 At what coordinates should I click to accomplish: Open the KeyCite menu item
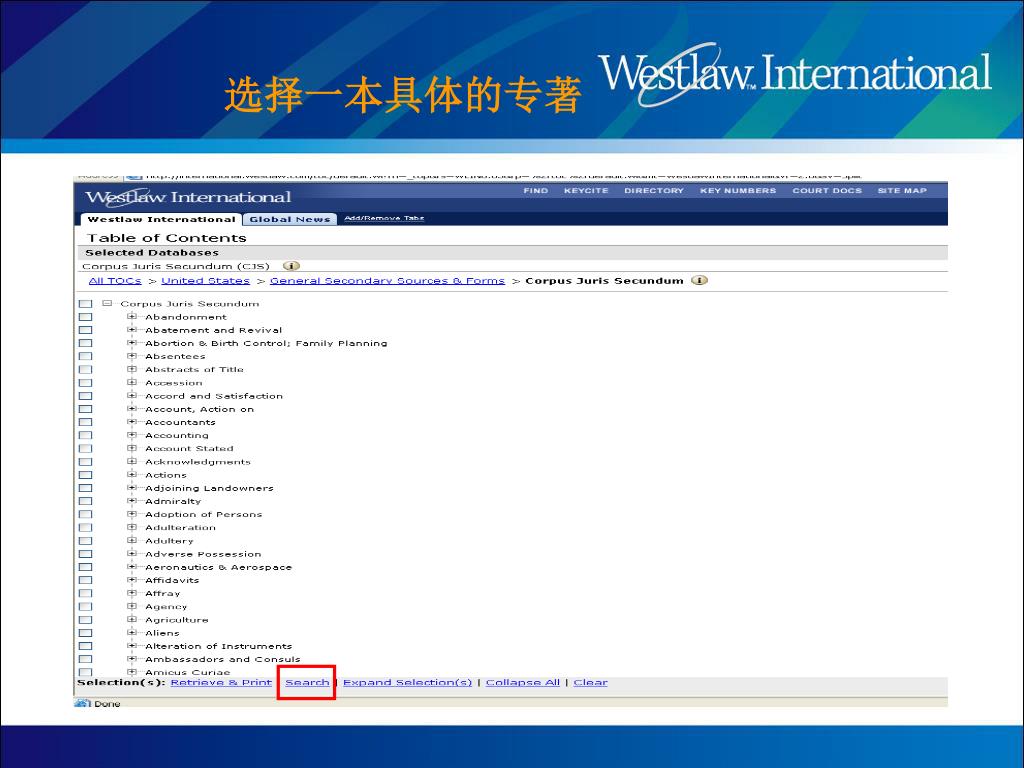(x=585, y=191)
